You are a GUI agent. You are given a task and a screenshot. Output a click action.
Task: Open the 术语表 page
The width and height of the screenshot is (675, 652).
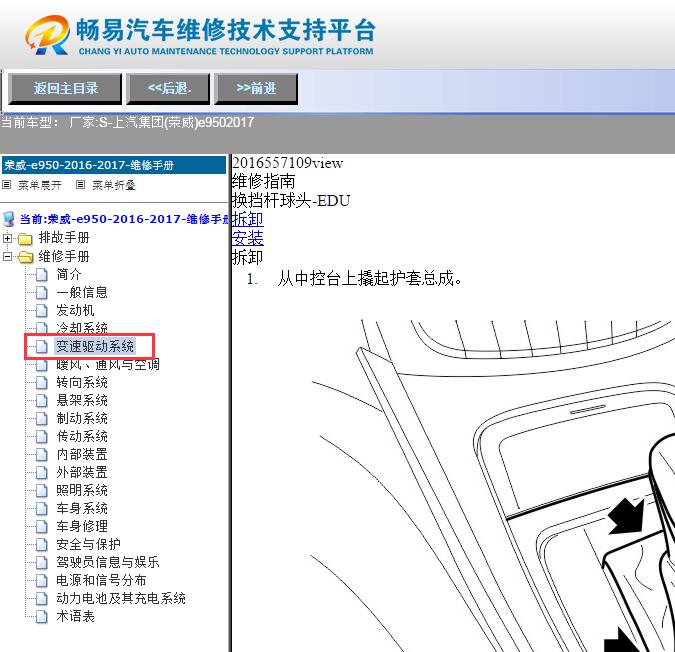coord(75,616)
